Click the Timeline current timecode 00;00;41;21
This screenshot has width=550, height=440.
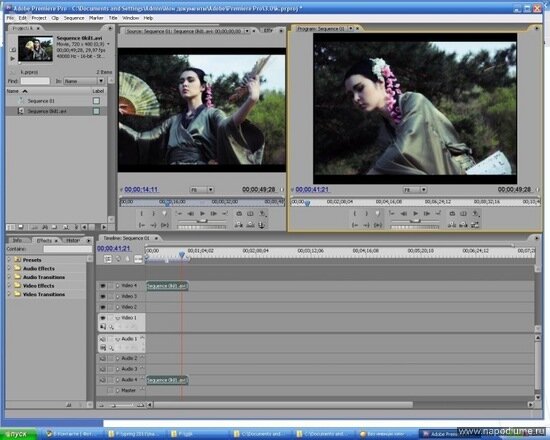pos(114,248)
